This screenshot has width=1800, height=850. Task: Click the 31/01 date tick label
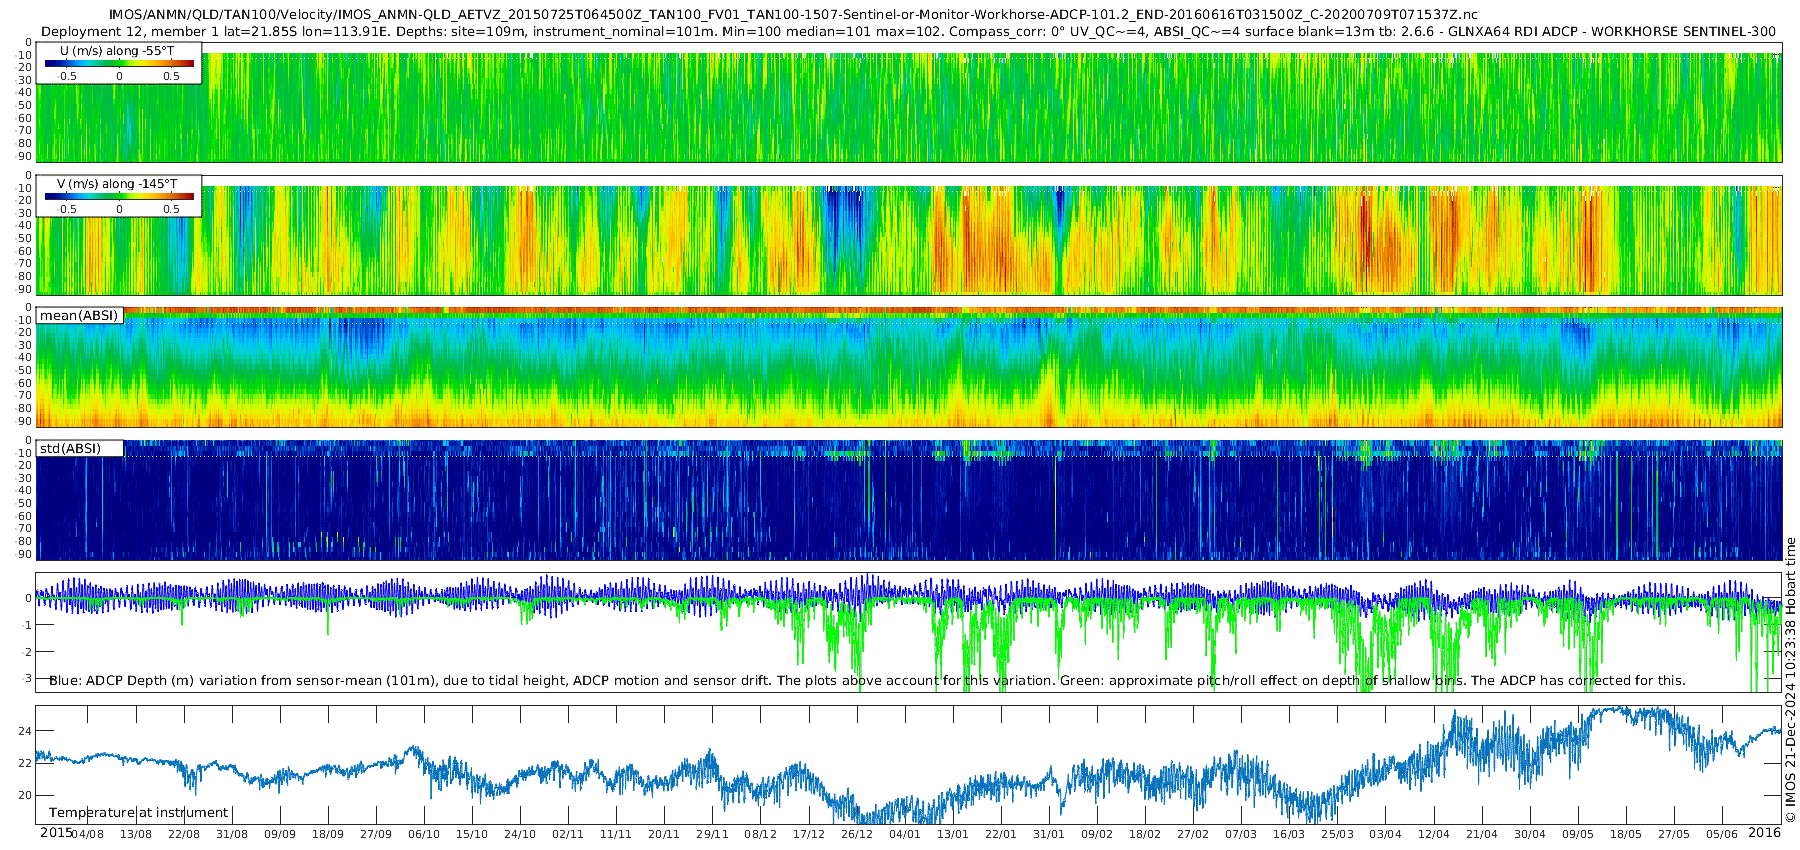(1049, 834)
